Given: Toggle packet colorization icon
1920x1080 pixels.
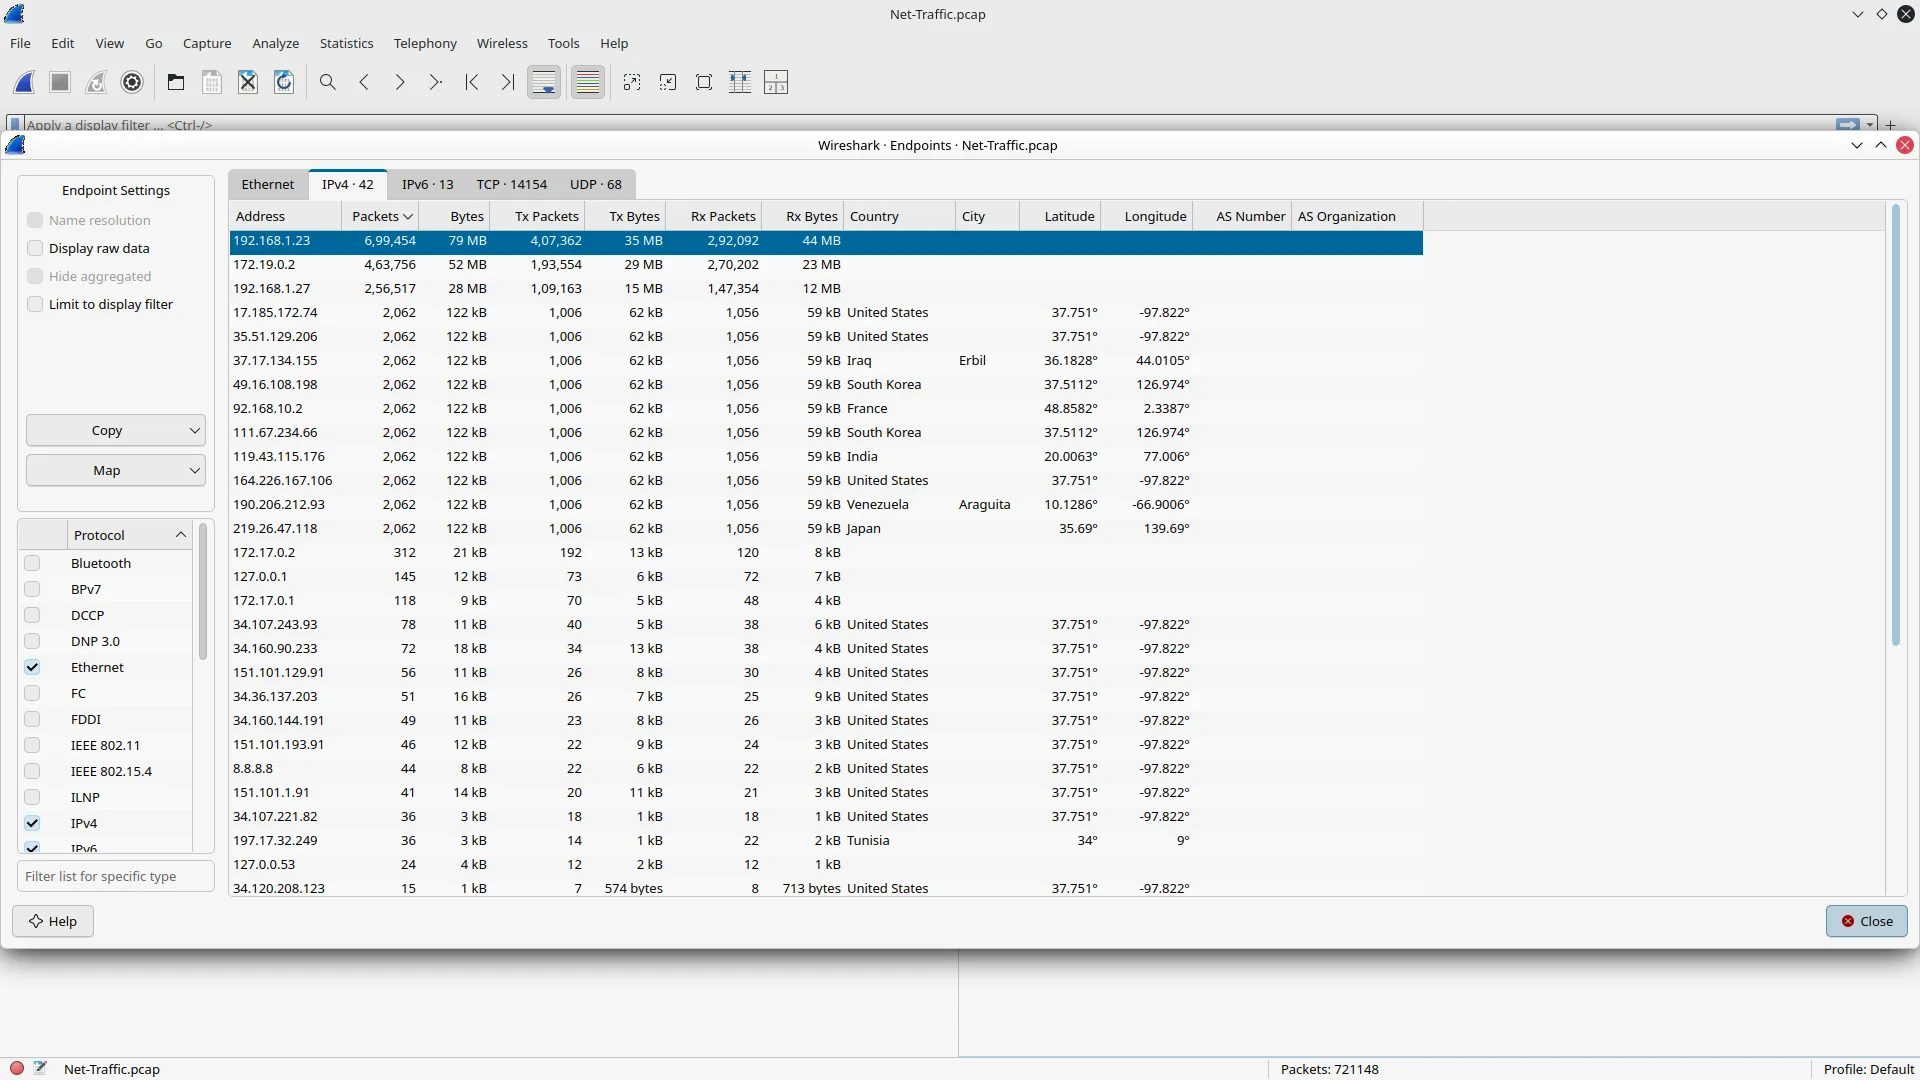Looking at the screenshot, I should (588, 82).
